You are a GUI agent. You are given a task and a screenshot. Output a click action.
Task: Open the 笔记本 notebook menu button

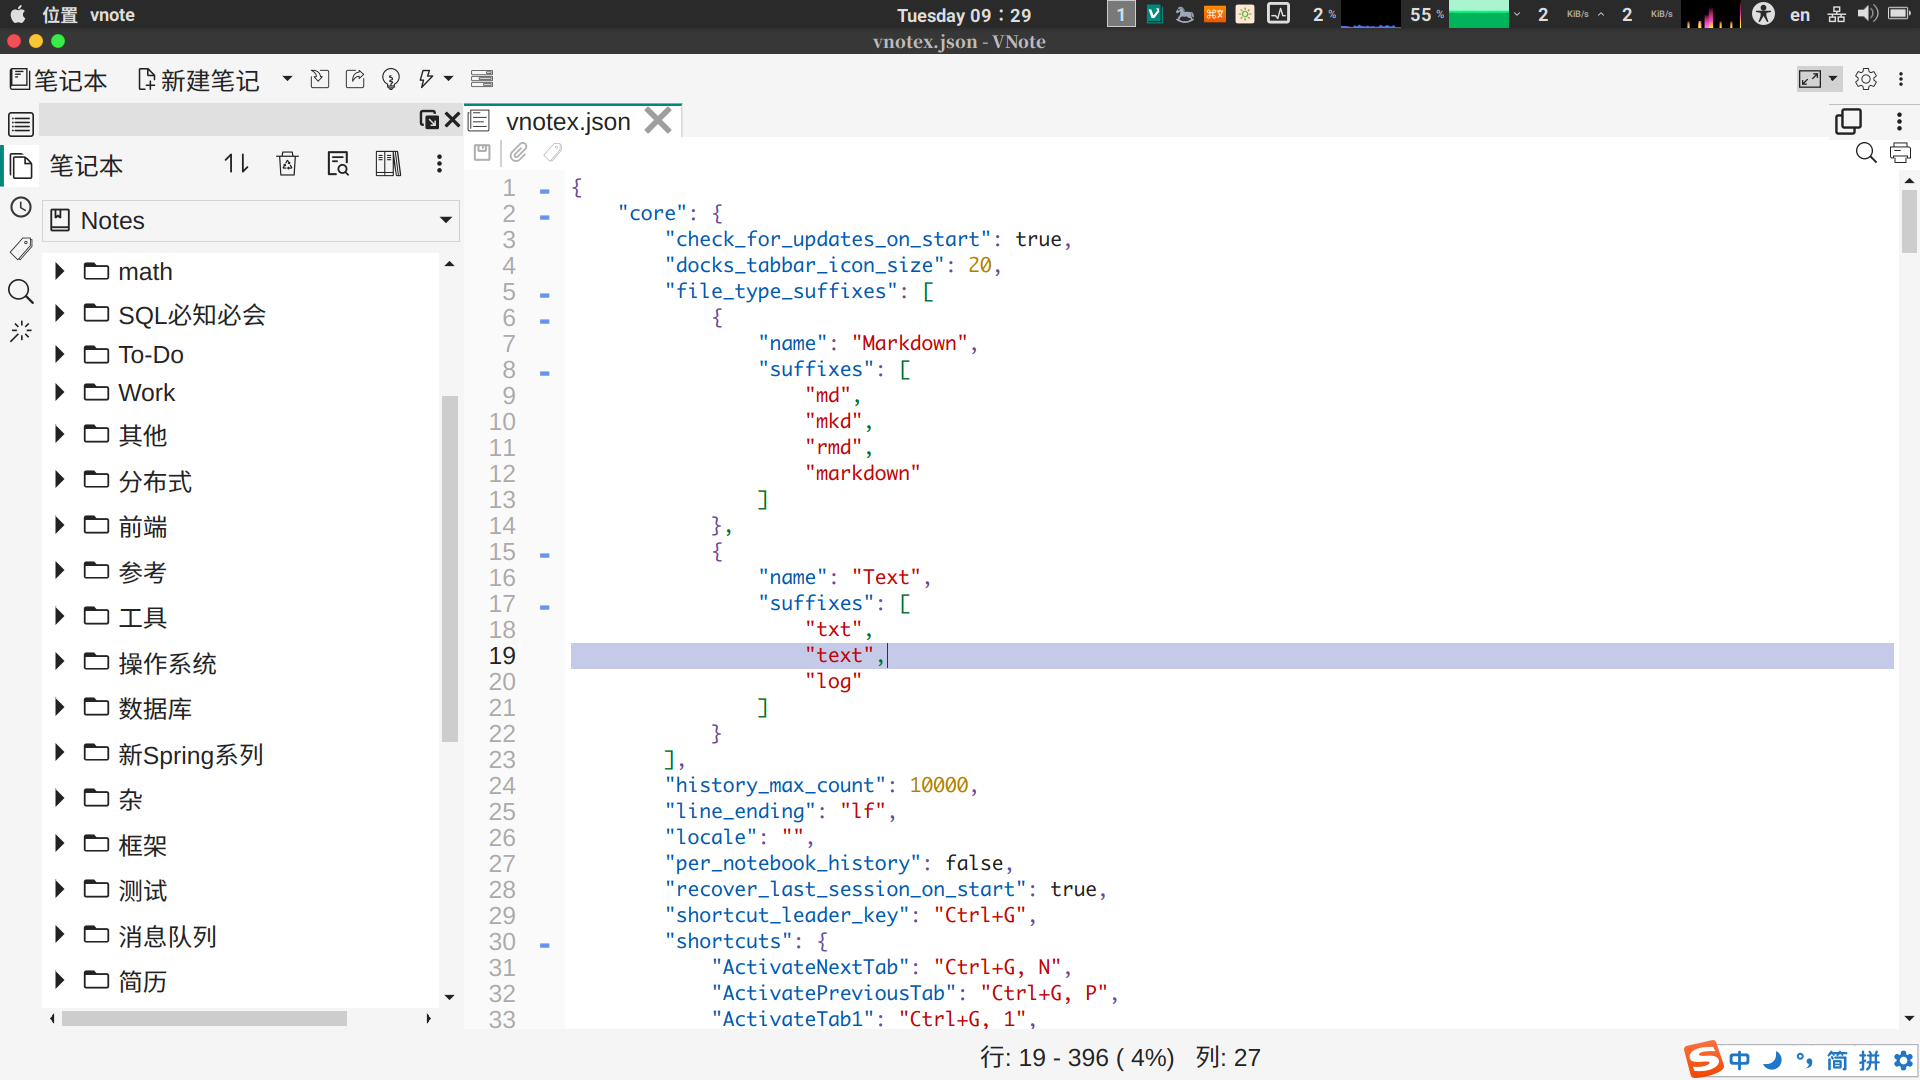point(58,80)
